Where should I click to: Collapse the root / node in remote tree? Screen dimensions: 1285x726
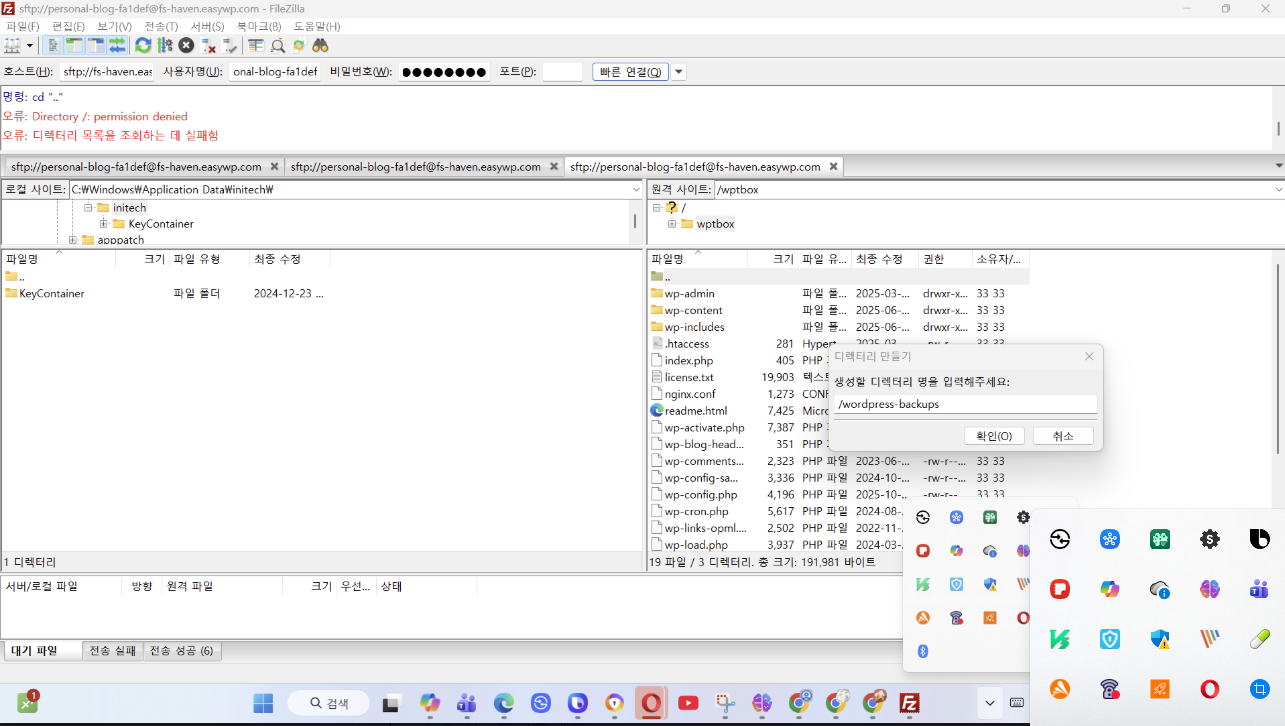[x=657, y=207]
